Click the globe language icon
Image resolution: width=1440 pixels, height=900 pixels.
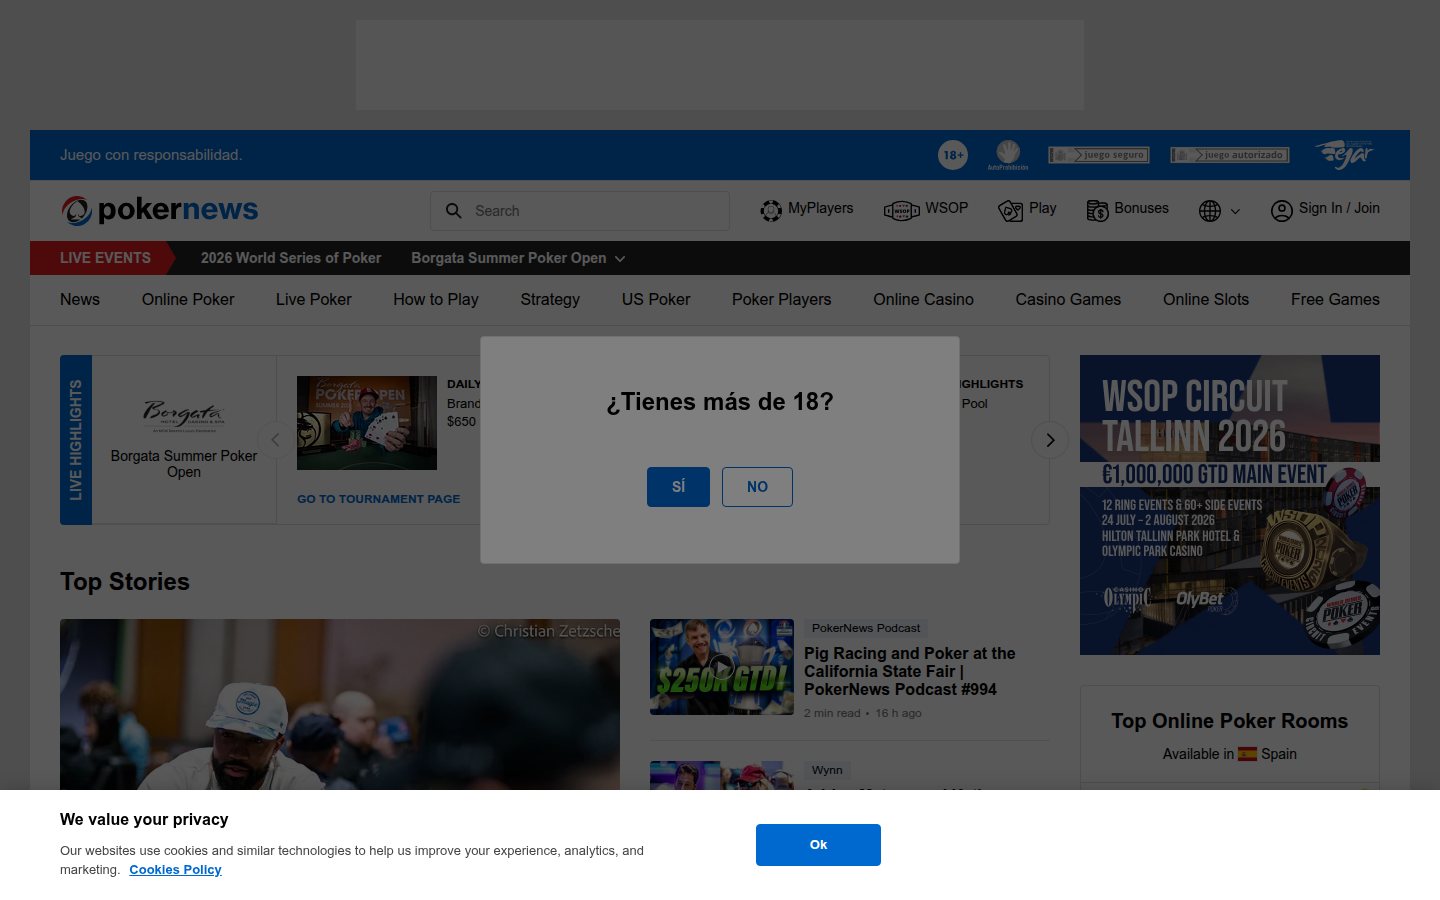tap(1210, 211)
